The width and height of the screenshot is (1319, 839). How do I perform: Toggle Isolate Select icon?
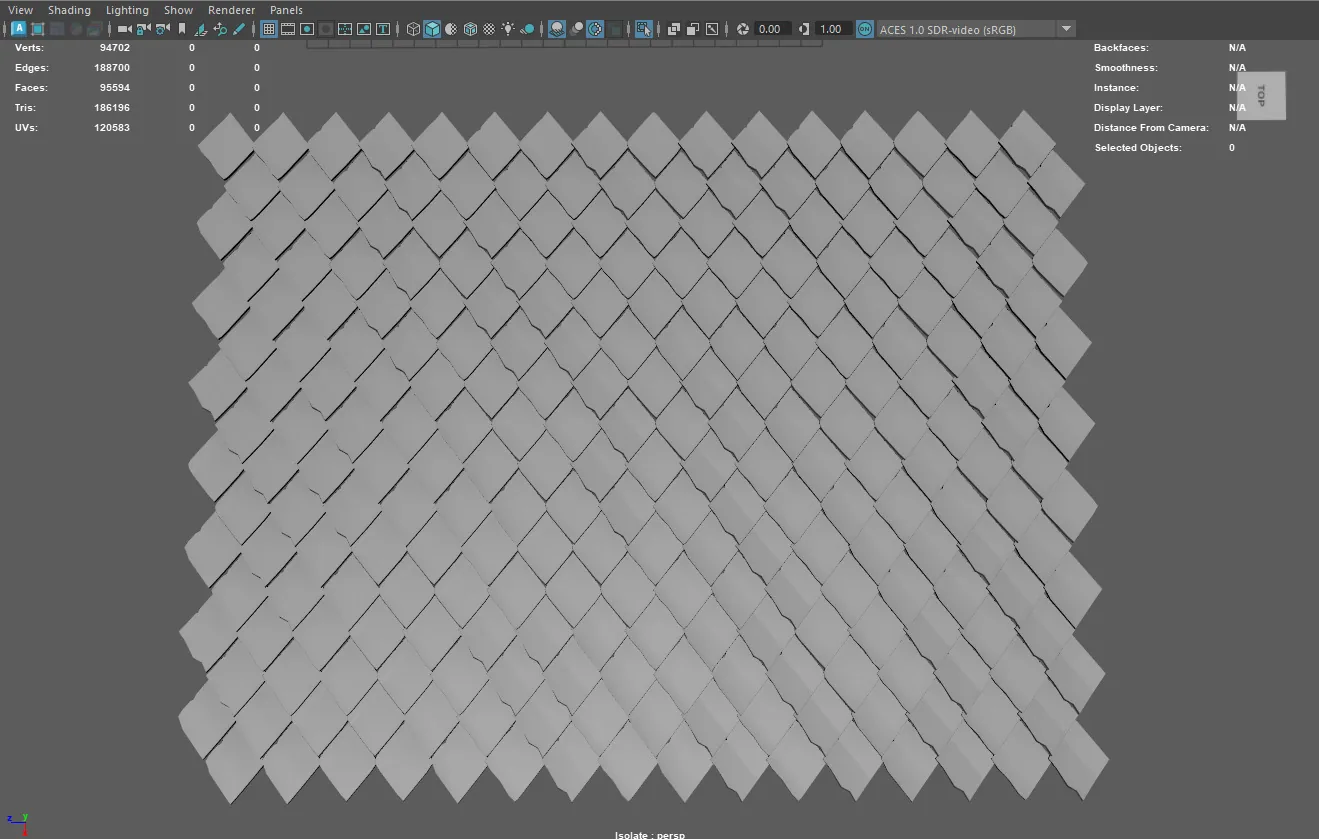pyautogui.click(x=644, y=29)
